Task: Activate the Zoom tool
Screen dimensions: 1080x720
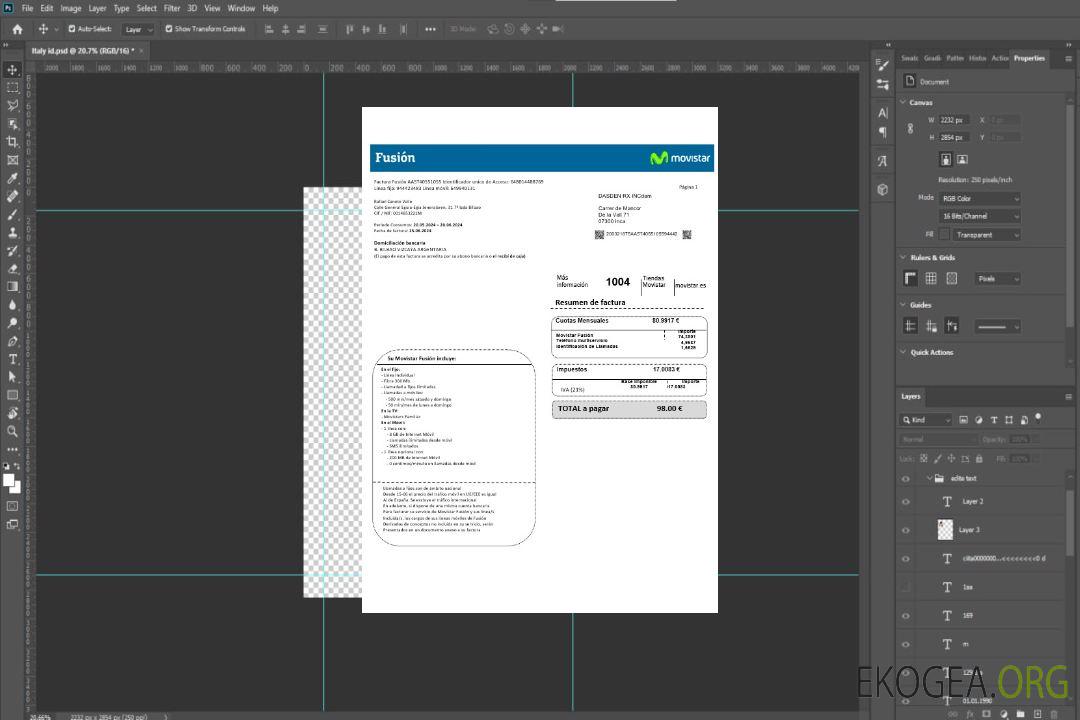Action: pos(13,431)
